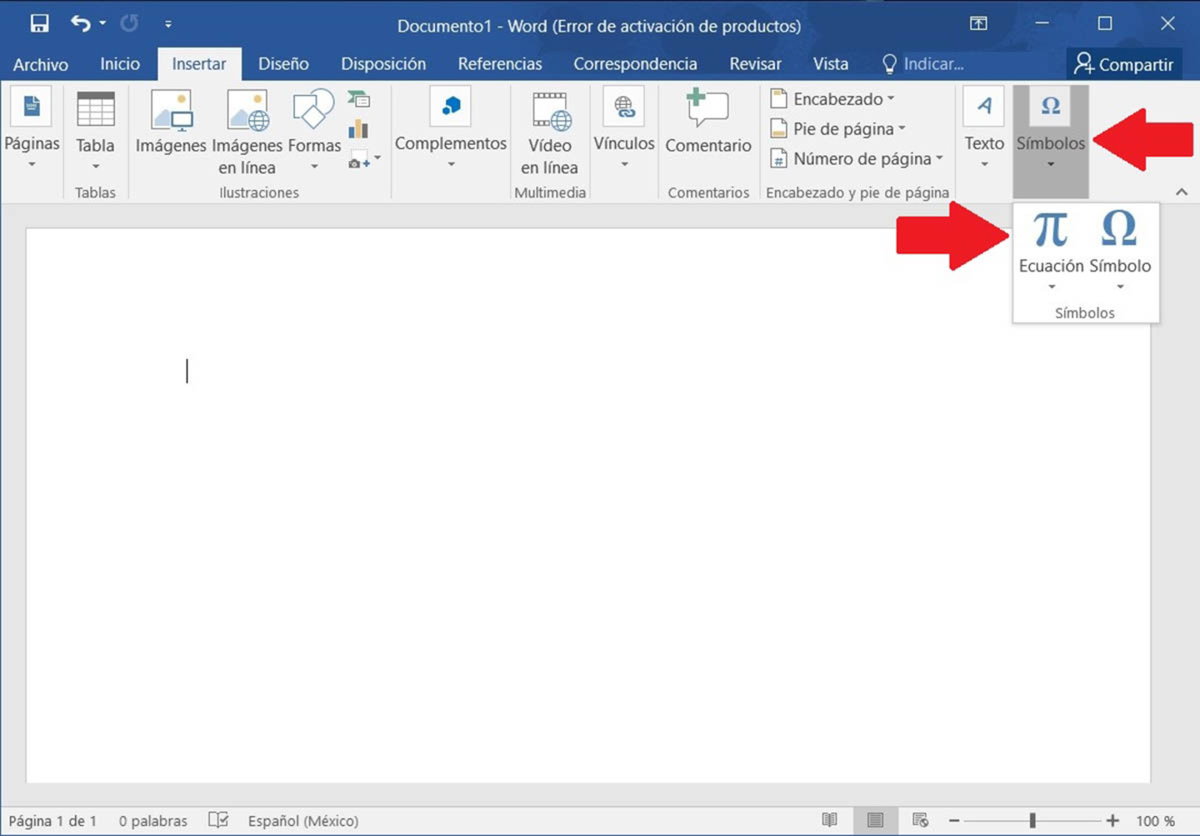Open the Formas gallery
The image size is (1200, 836).
click(314, 129)
